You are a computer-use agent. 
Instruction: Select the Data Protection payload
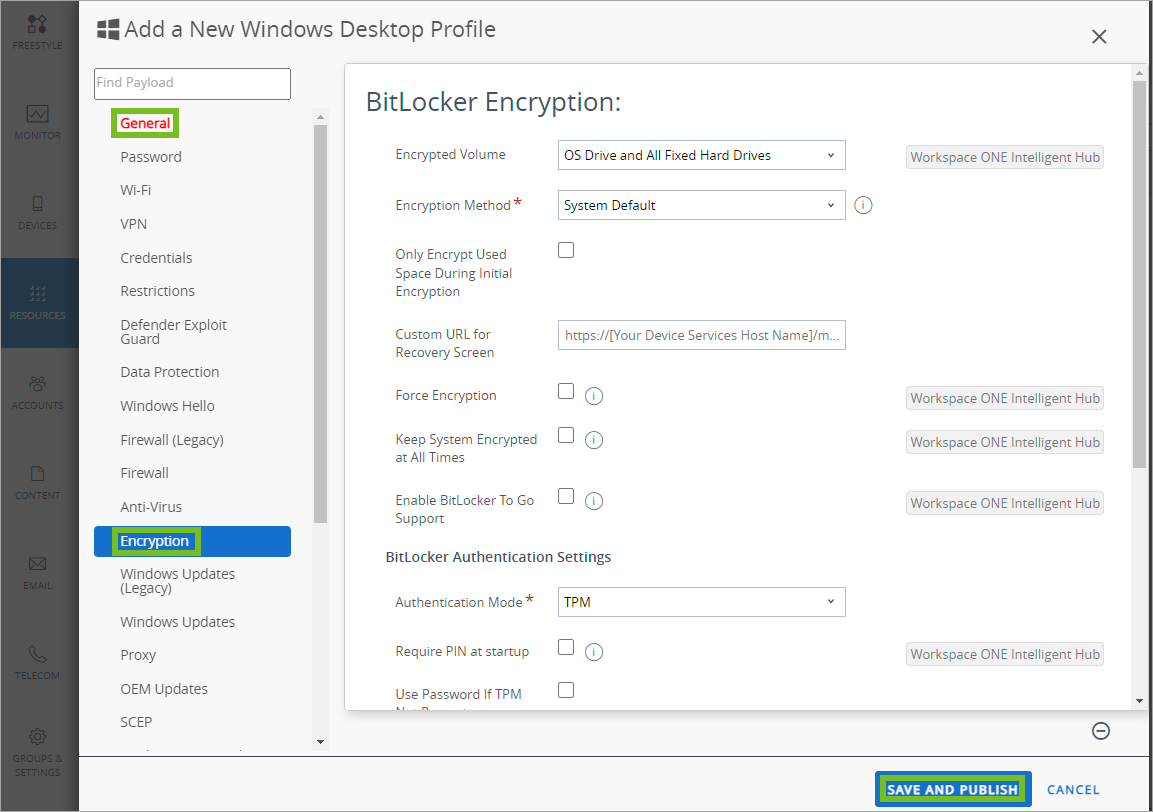[x=170, y=372]
